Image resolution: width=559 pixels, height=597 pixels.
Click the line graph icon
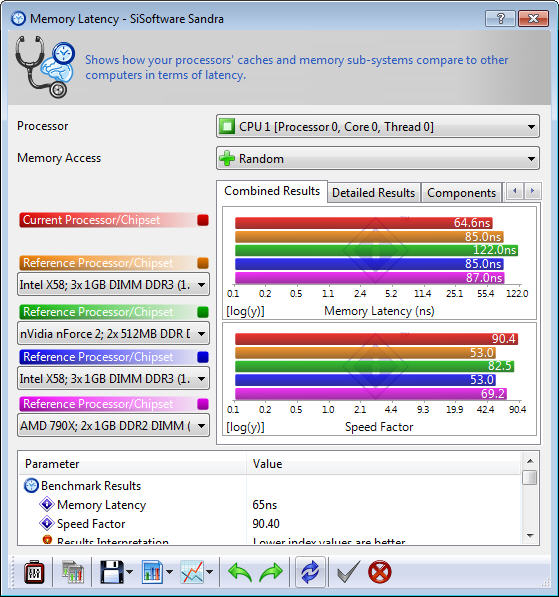(192, 571)
